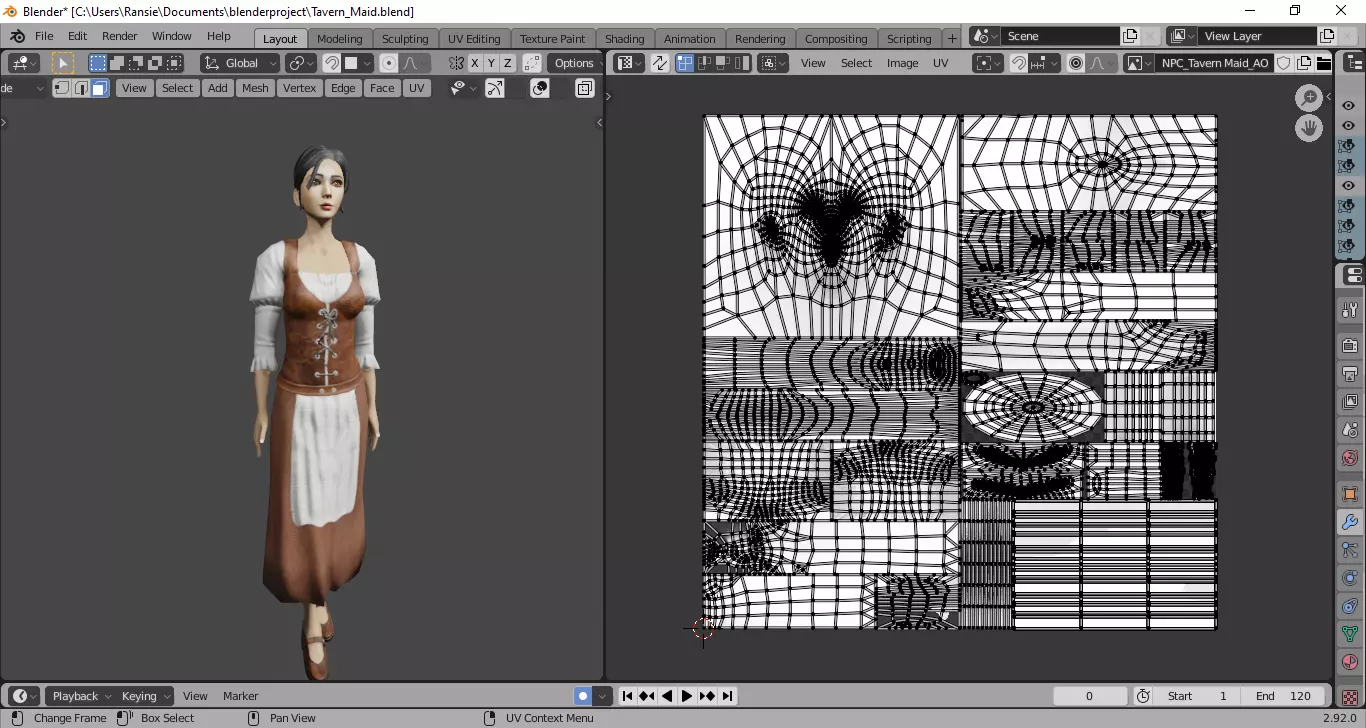Switch to face select mode
The image size is (1366, 728).
click(99, 88)
